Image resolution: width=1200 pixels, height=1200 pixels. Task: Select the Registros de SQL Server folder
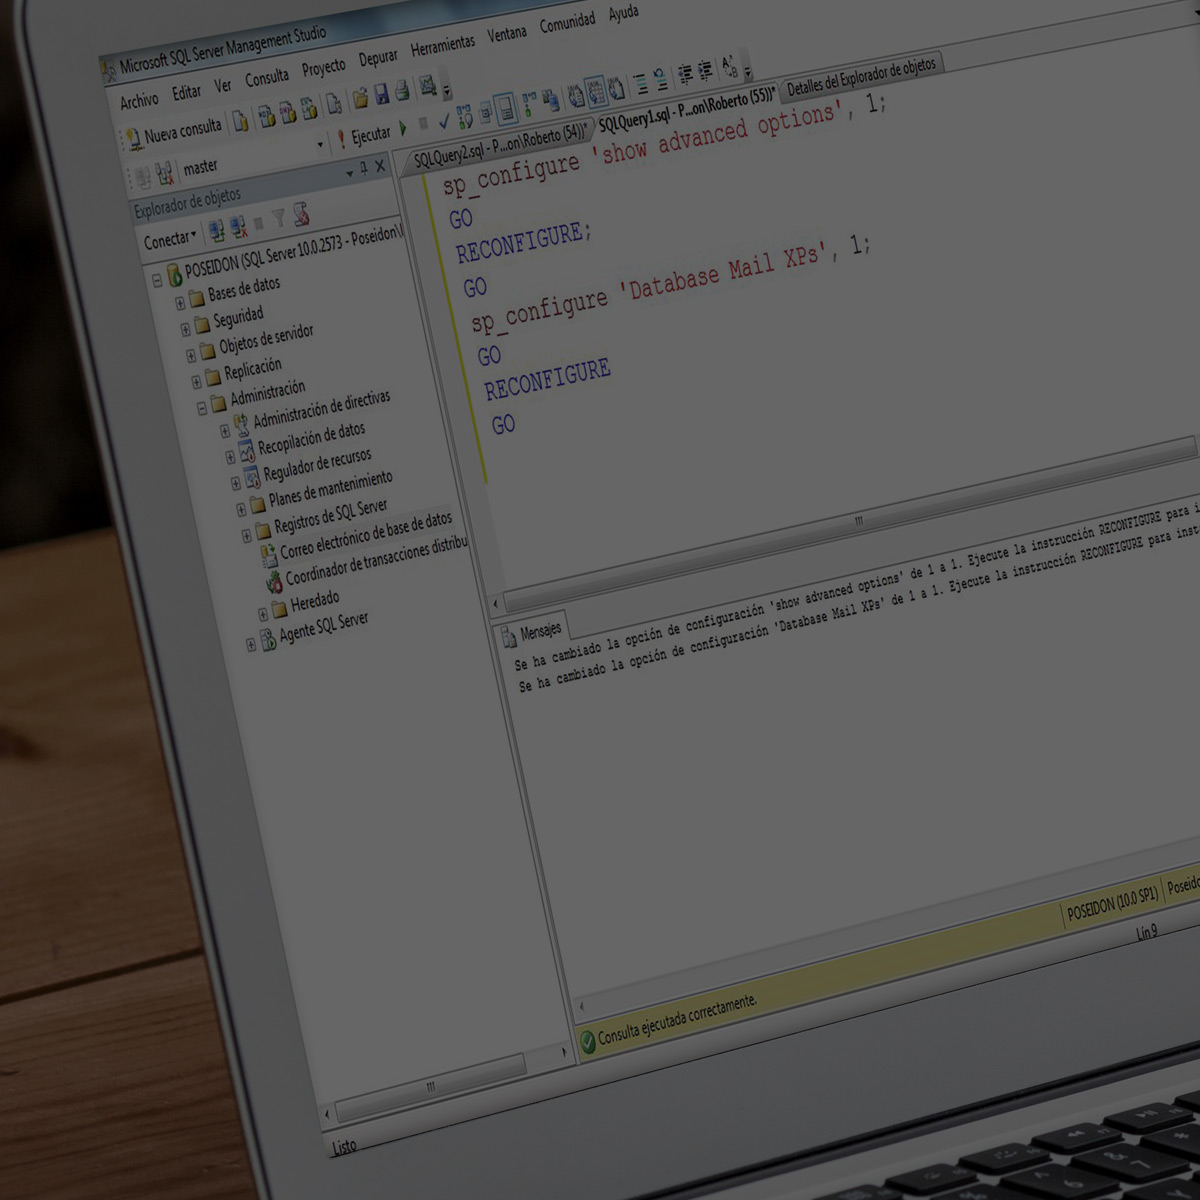330,514
